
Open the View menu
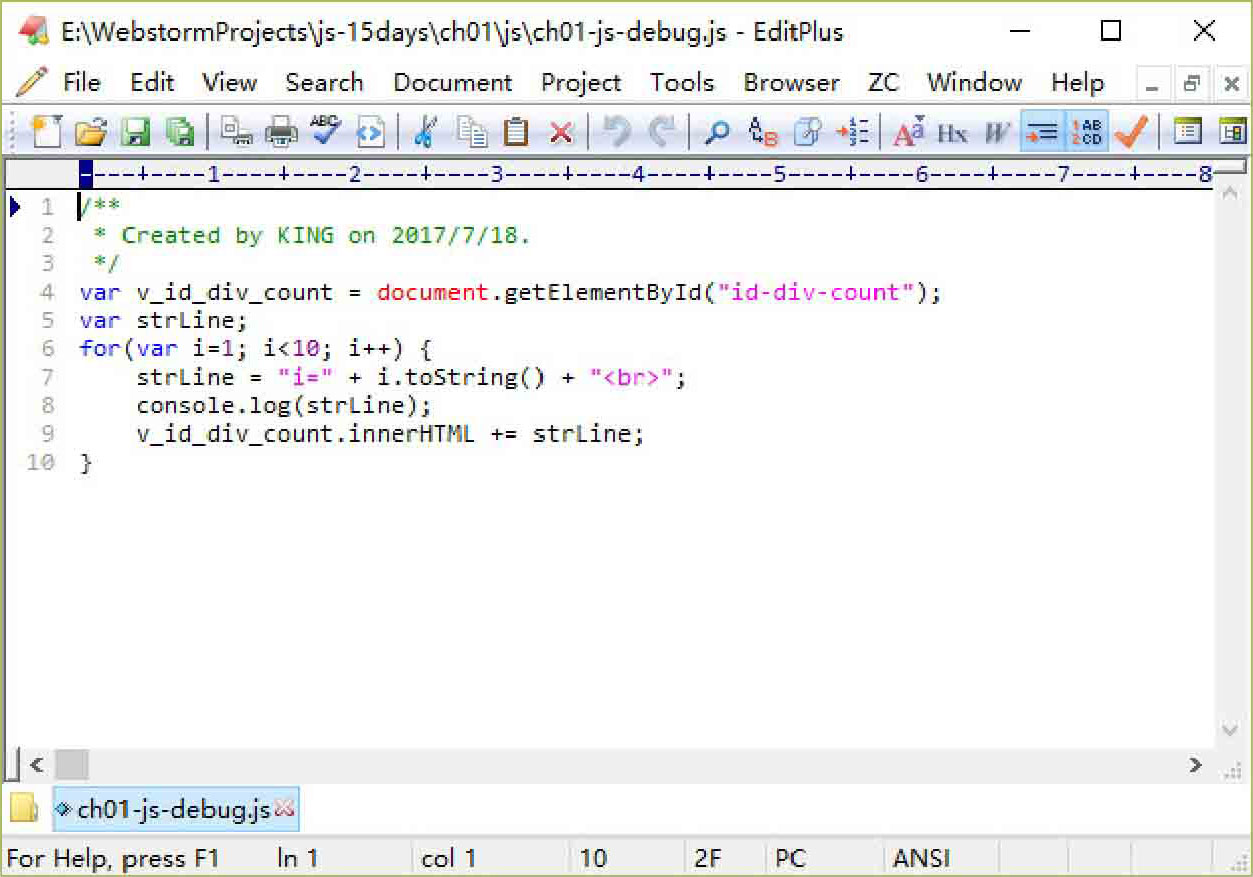pos(230,82)
